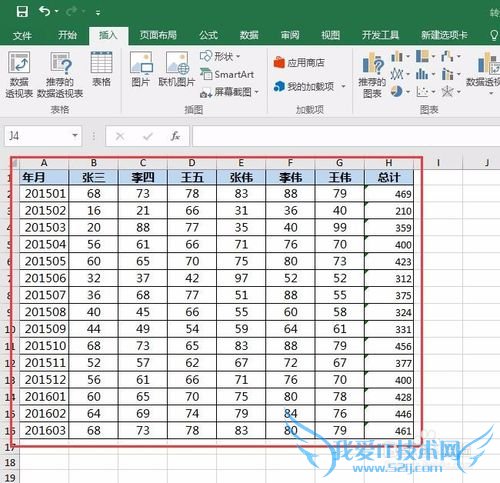The image size is (500, 483).
Task: Click the Tell Me lightbulb icon
Action: point(494,35)
